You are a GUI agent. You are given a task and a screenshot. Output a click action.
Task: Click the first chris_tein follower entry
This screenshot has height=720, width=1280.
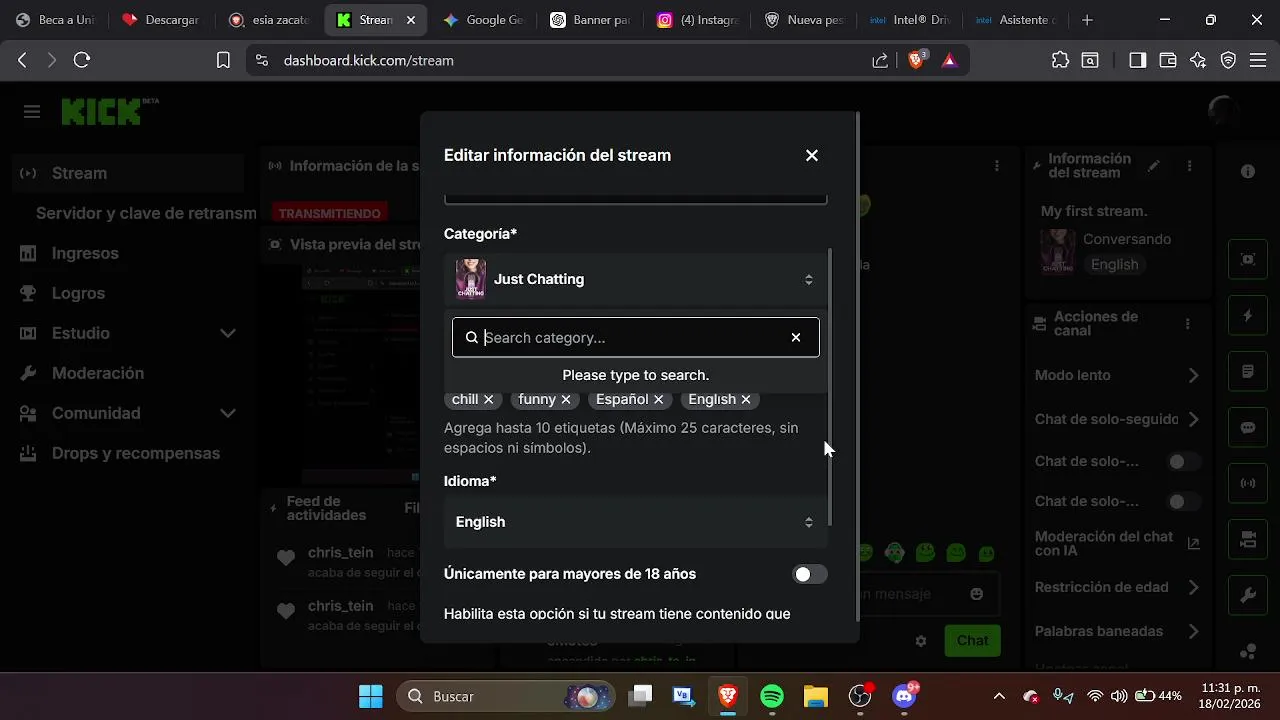click(340, 562)
